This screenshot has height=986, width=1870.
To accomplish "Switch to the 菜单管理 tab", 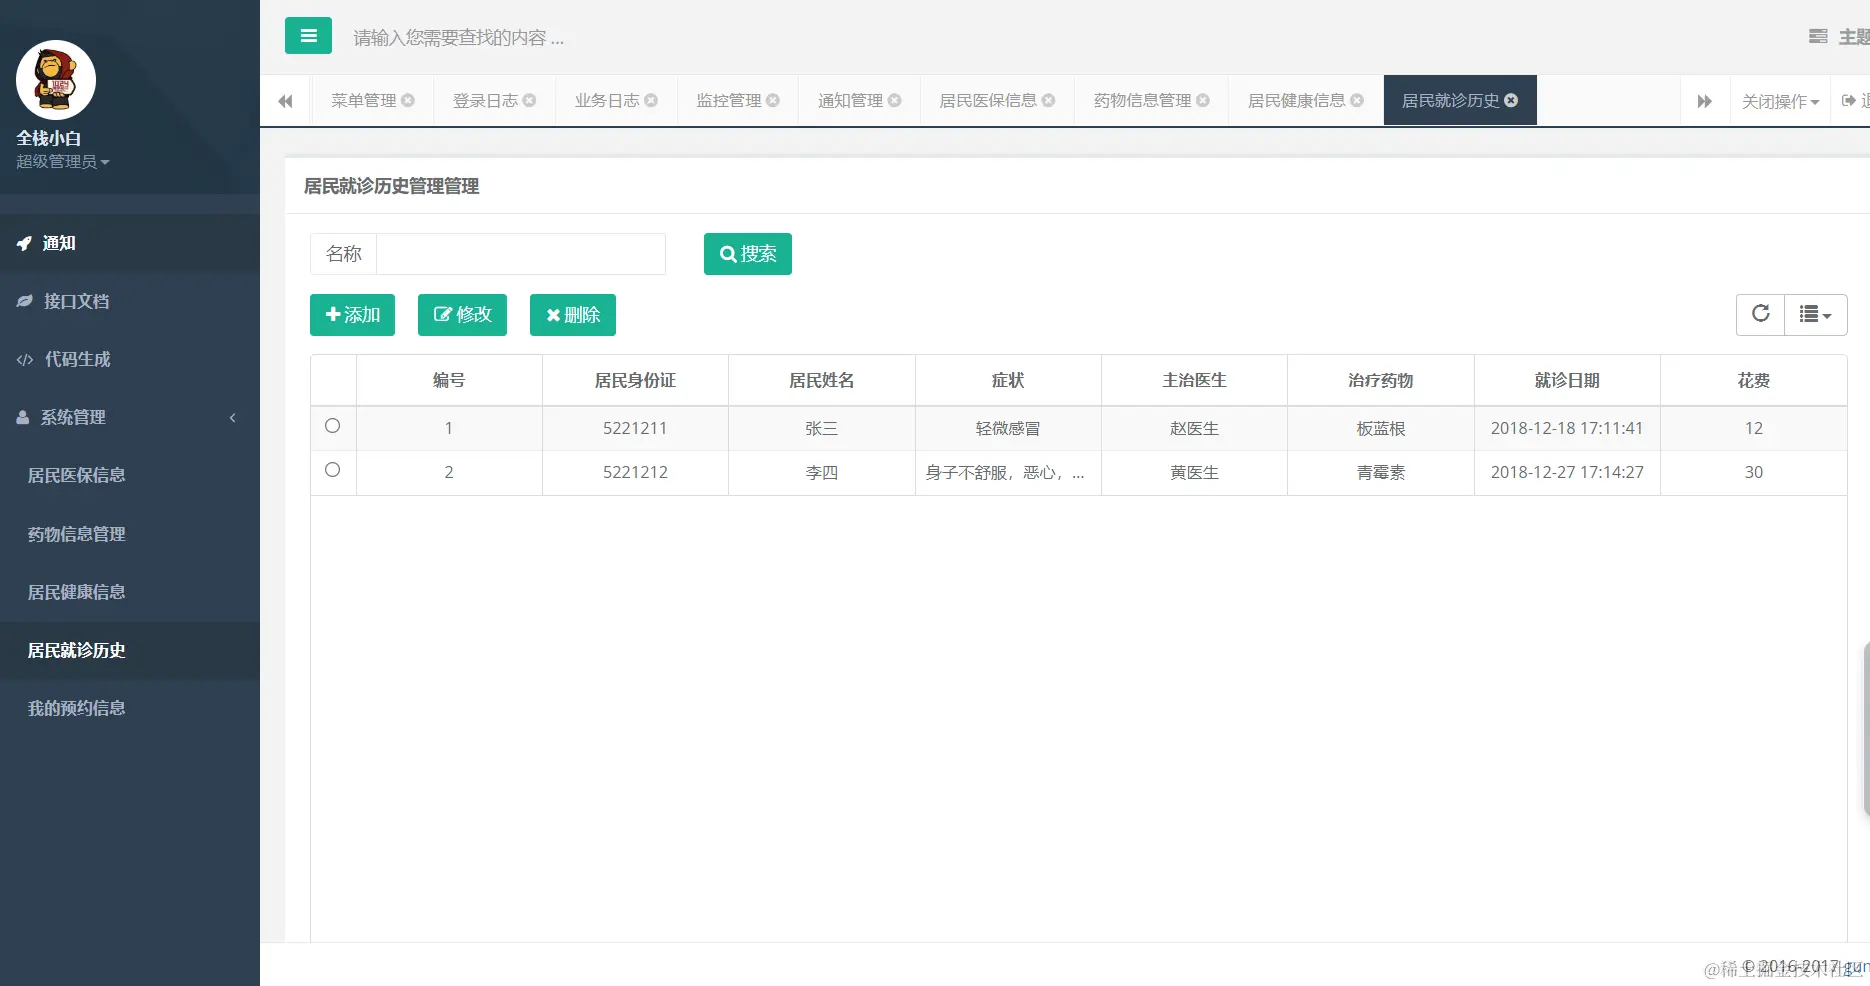I will coord(364,100).
